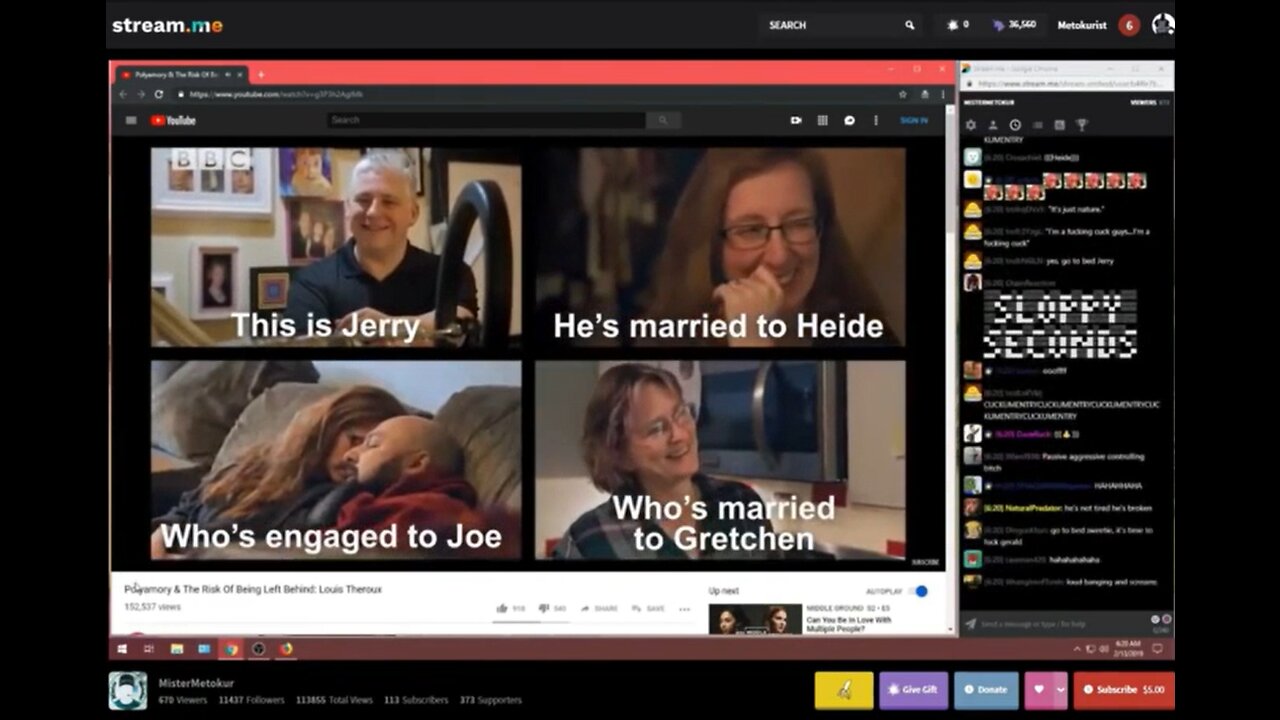
Task: Open the red notifications badge
Action: click(1129, 25)
